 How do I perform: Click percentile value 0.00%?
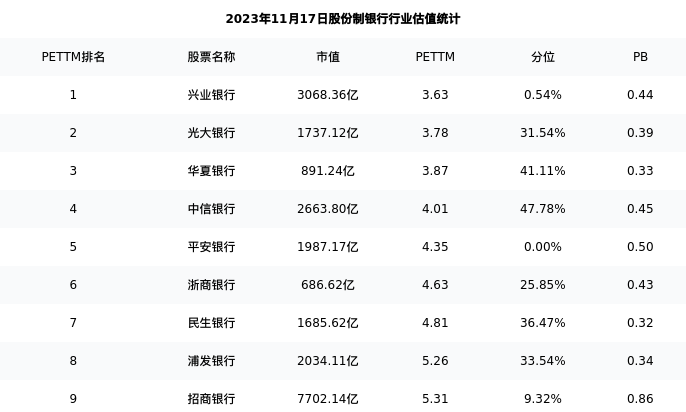[x=542, y=247]
